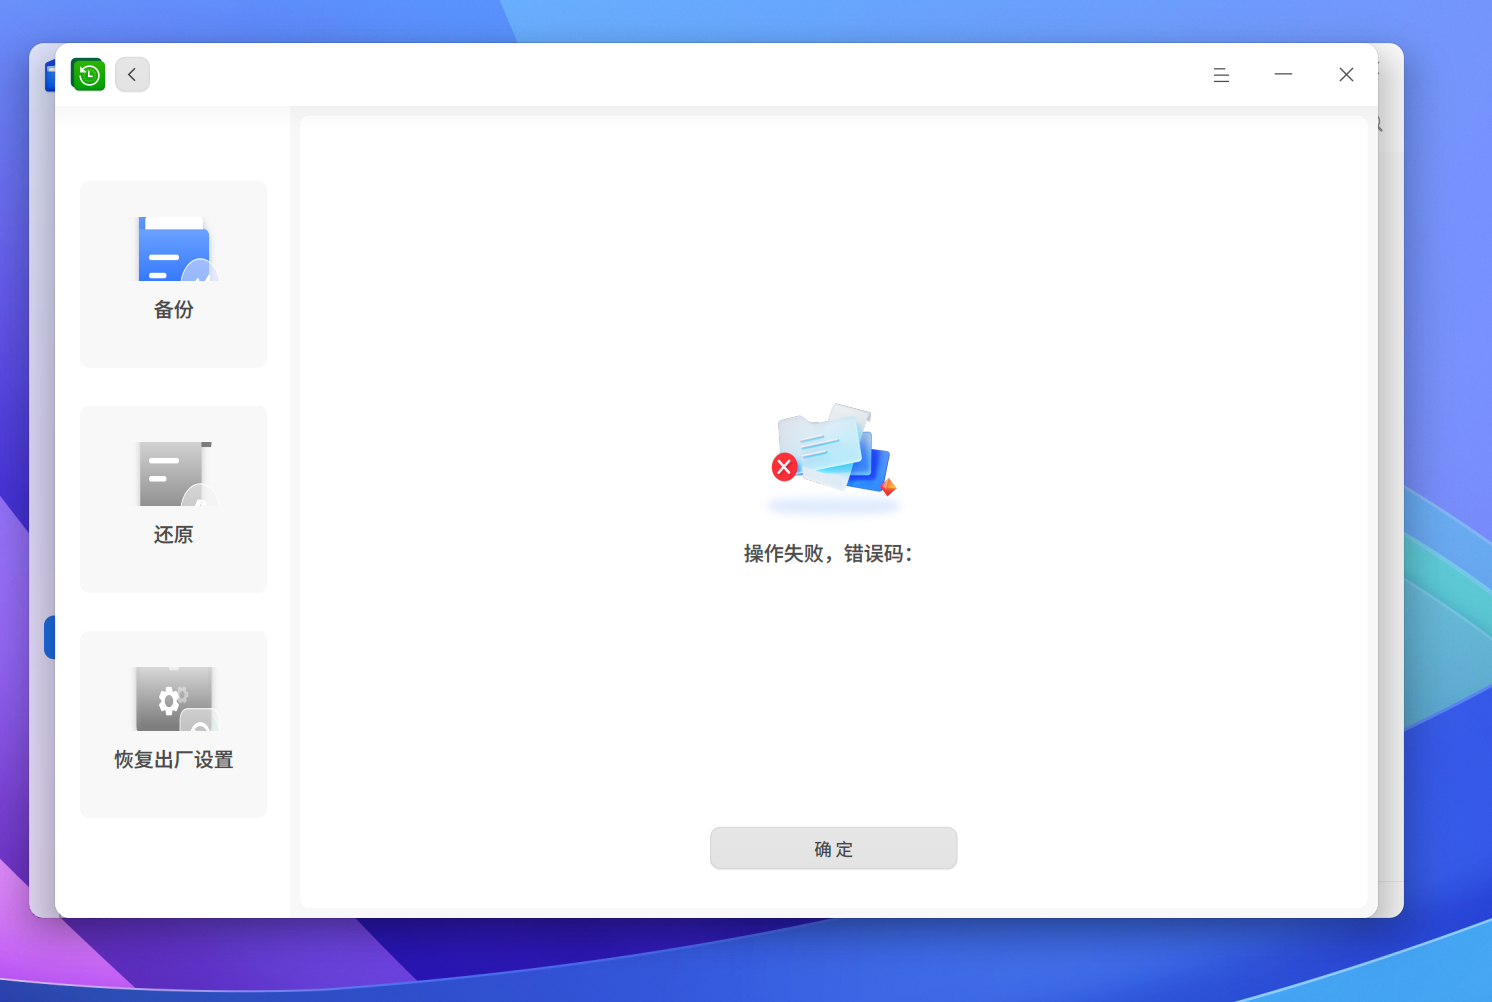
Task: Click the green backup app logo icon
Action: (88, 75)
